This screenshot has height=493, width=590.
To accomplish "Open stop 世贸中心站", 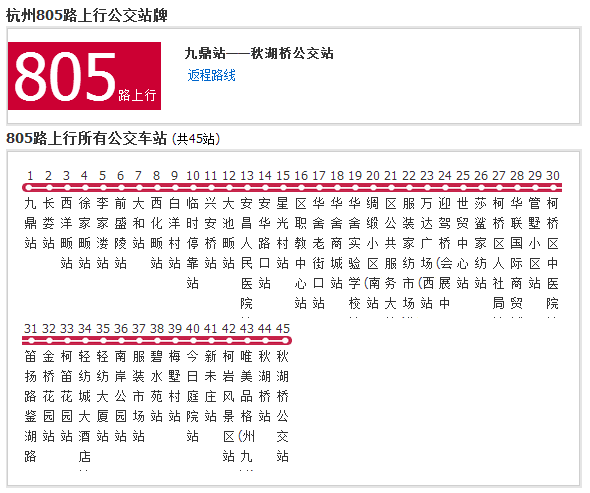I will (x=463, y=243).
